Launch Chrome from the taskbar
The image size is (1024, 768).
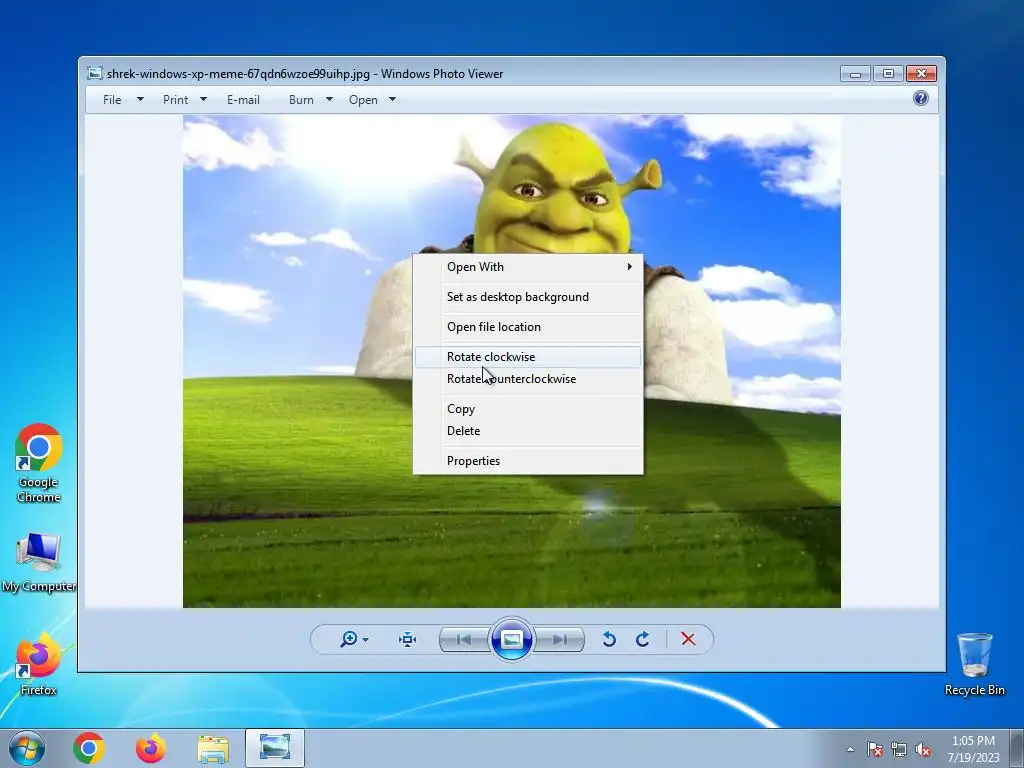[x=89, y=748]
